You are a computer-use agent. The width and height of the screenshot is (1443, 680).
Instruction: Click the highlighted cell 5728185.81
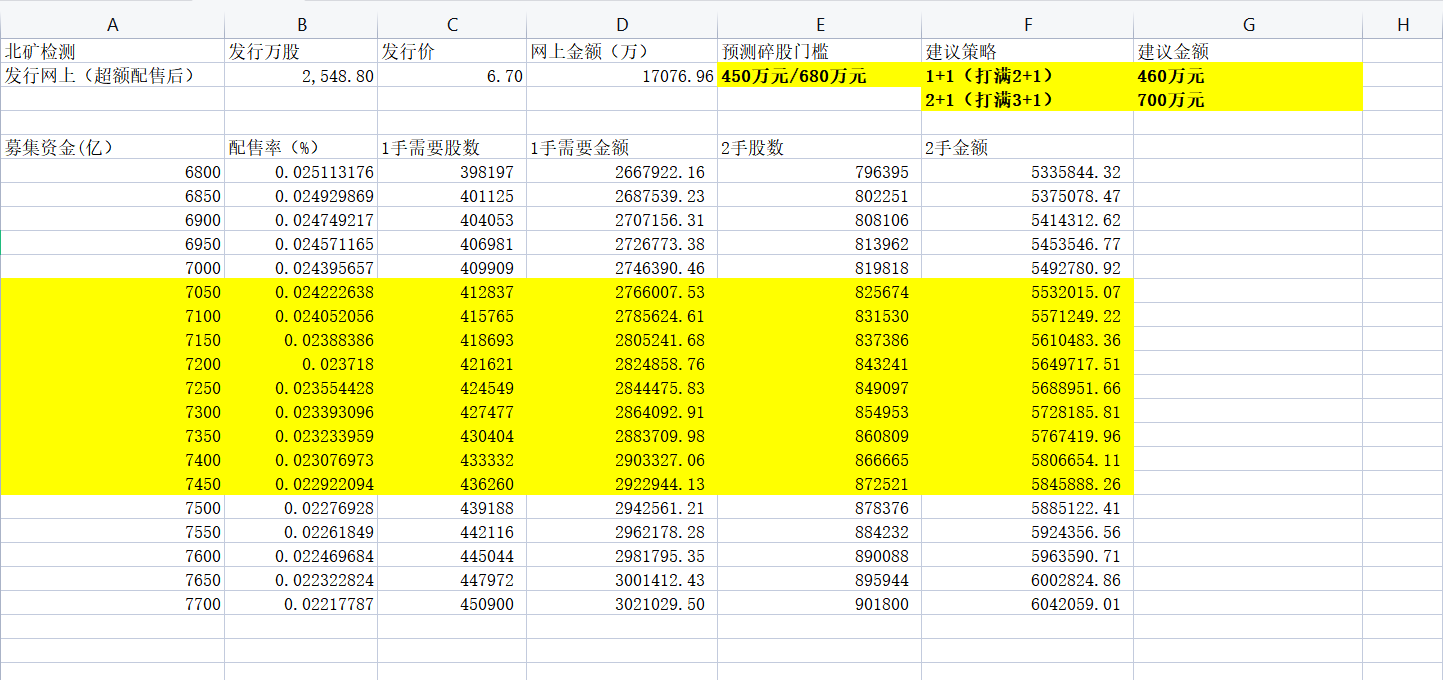(1027, 412)
